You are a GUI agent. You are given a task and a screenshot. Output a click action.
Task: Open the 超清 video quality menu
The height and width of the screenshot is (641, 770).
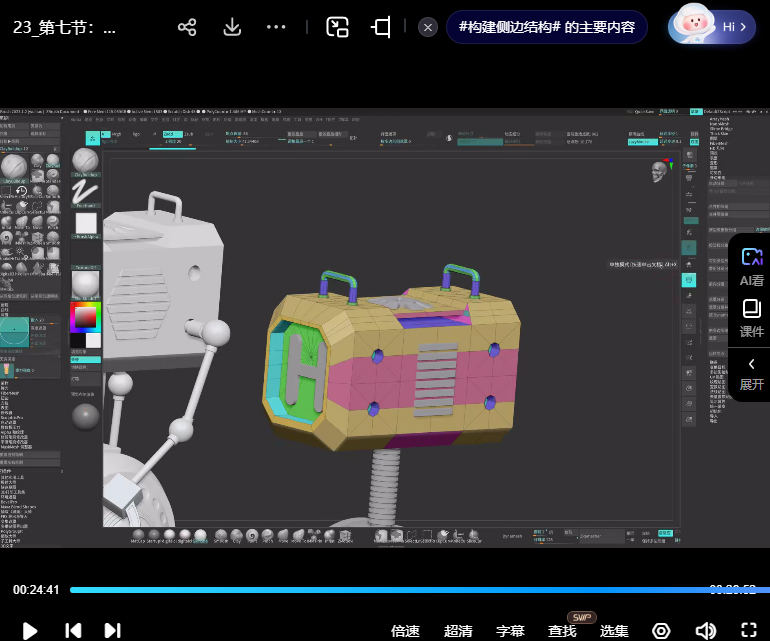pyautogui.click(x=458, y=631)
